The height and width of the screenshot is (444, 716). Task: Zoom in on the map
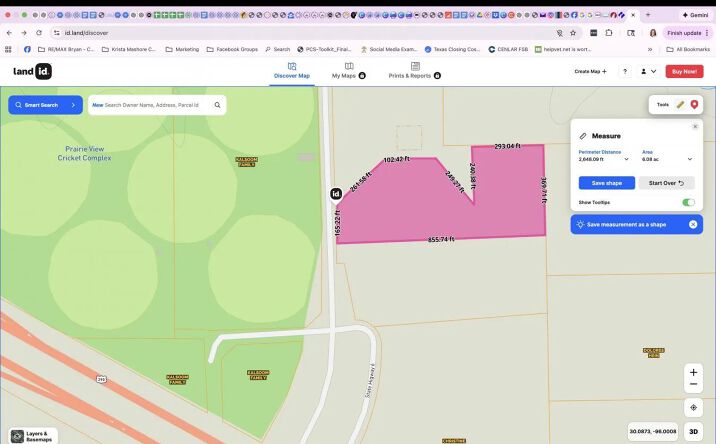click(x=693, y=372)
